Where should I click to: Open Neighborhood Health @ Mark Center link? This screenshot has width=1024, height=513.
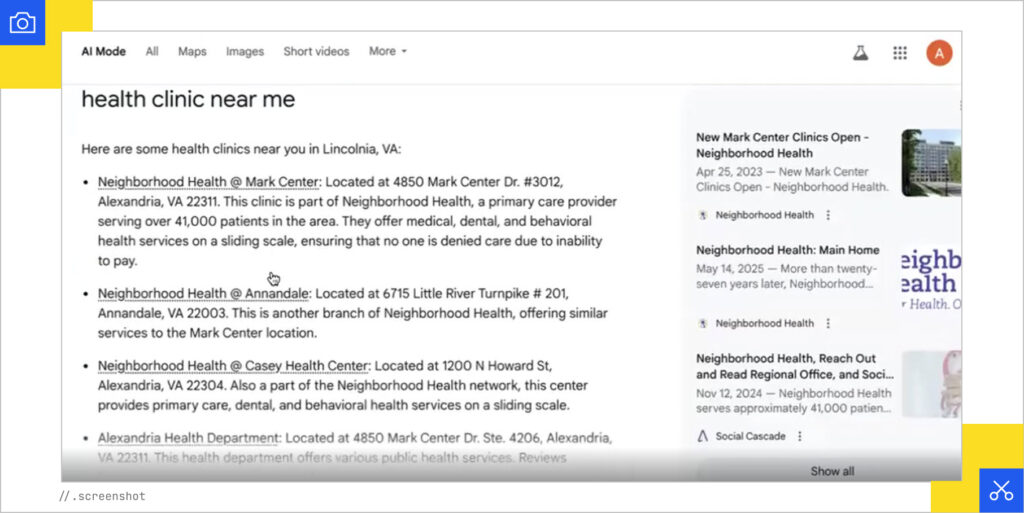click(x=207, y=182)
